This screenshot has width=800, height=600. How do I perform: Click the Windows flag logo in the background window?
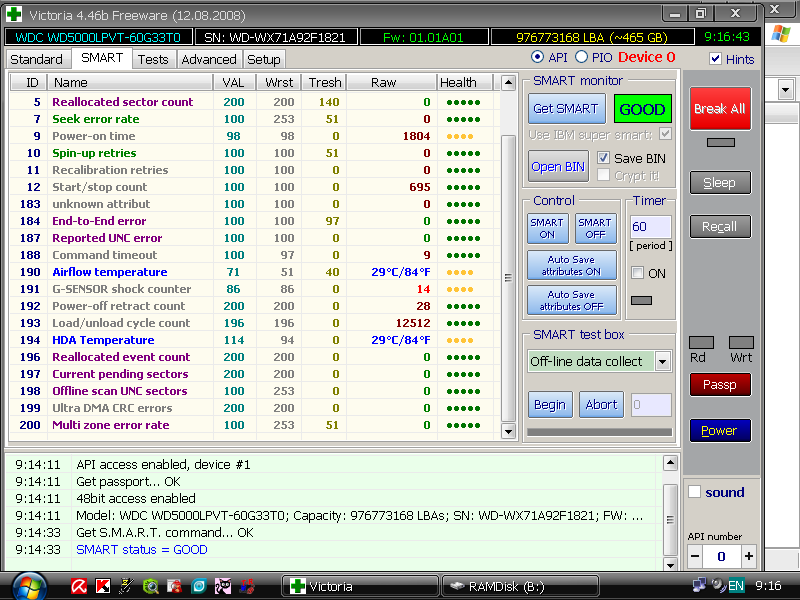click(781, 34)
